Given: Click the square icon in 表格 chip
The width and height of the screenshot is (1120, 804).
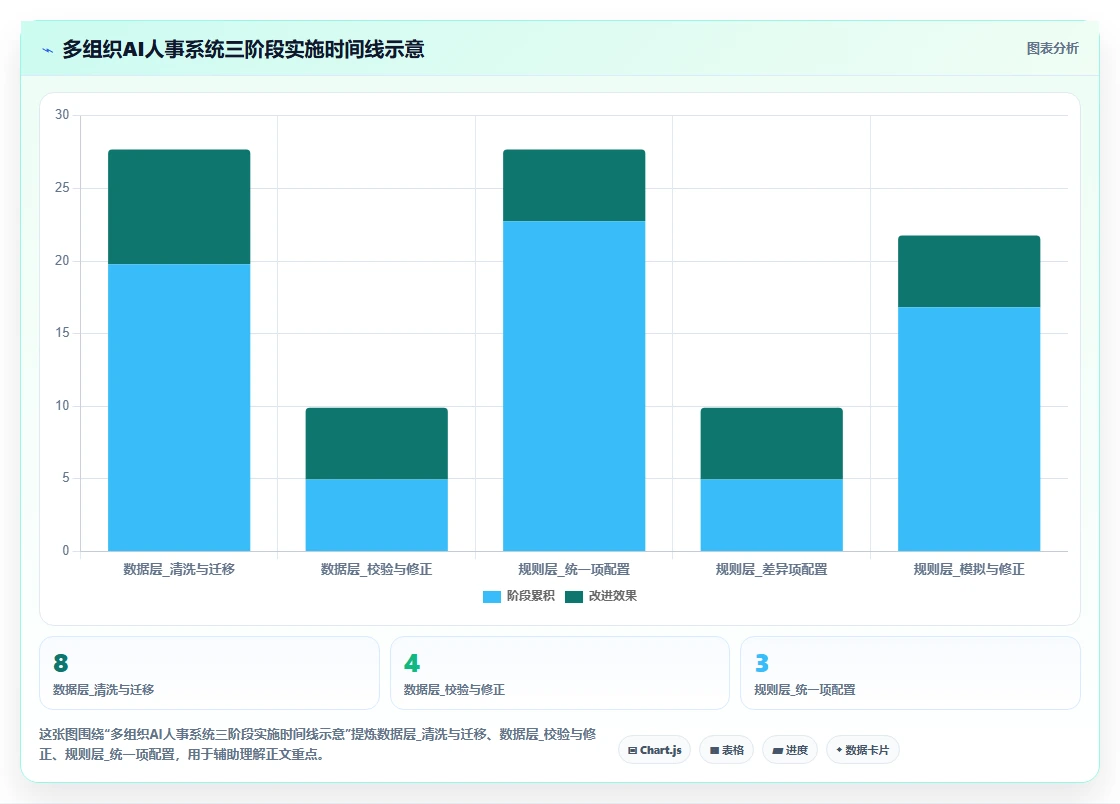Looking at the screenshot, I should (714, 750).
